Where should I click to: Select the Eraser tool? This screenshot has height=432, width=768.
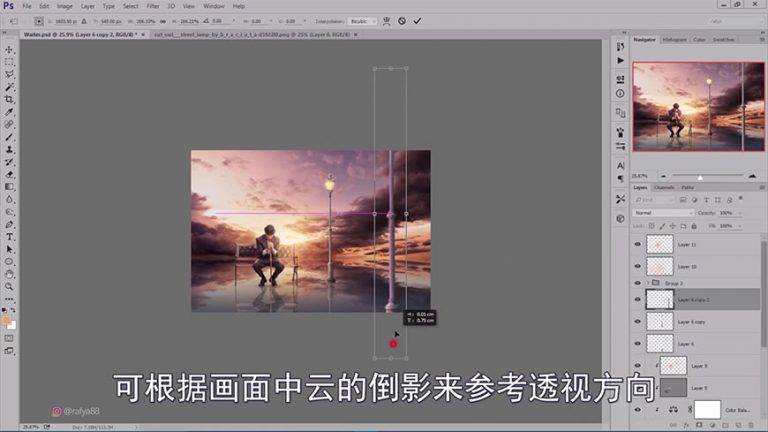pyautogui.click(x=9, y=174)
